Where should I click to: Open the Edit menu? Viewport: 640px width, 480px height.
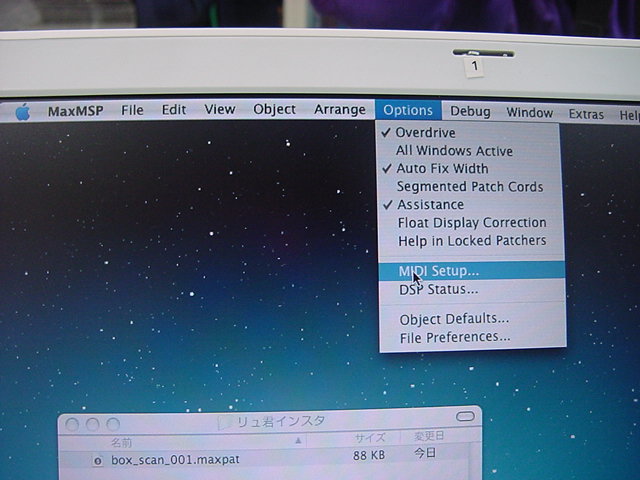(174, 110)
